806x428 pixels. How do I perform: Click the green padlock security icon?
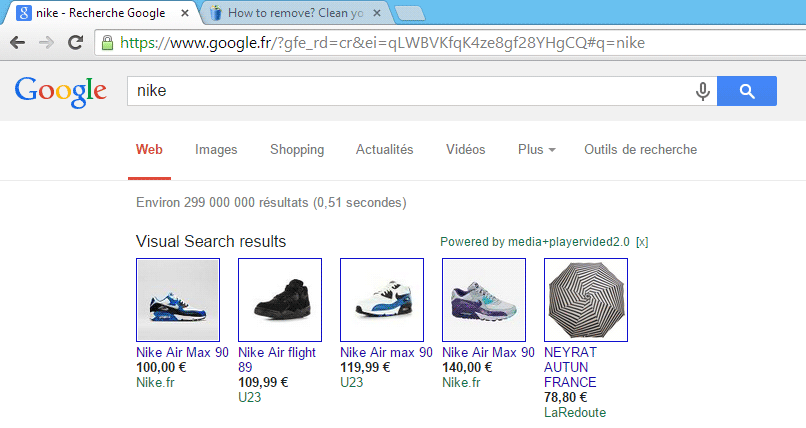[x=107, y=43]
